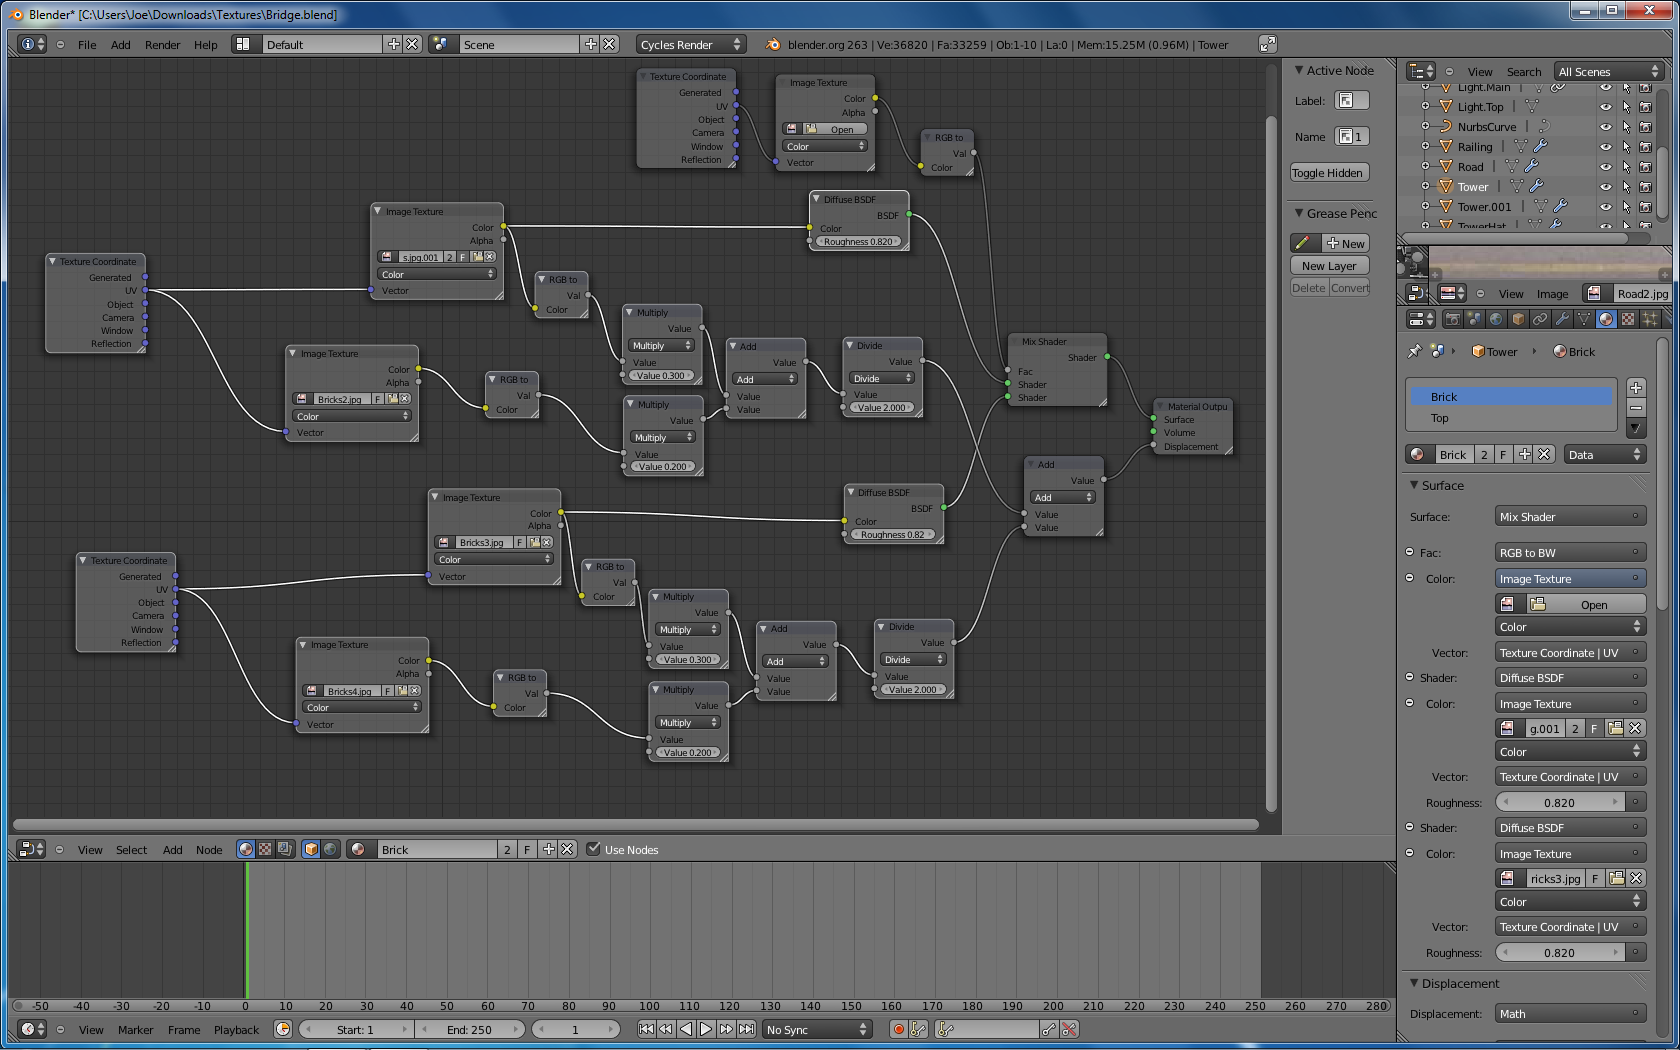Adjust Roughness 0.820 in top Diffuse BSDF node
Screen dimensions: 1680x1050
tap(857, 242)
